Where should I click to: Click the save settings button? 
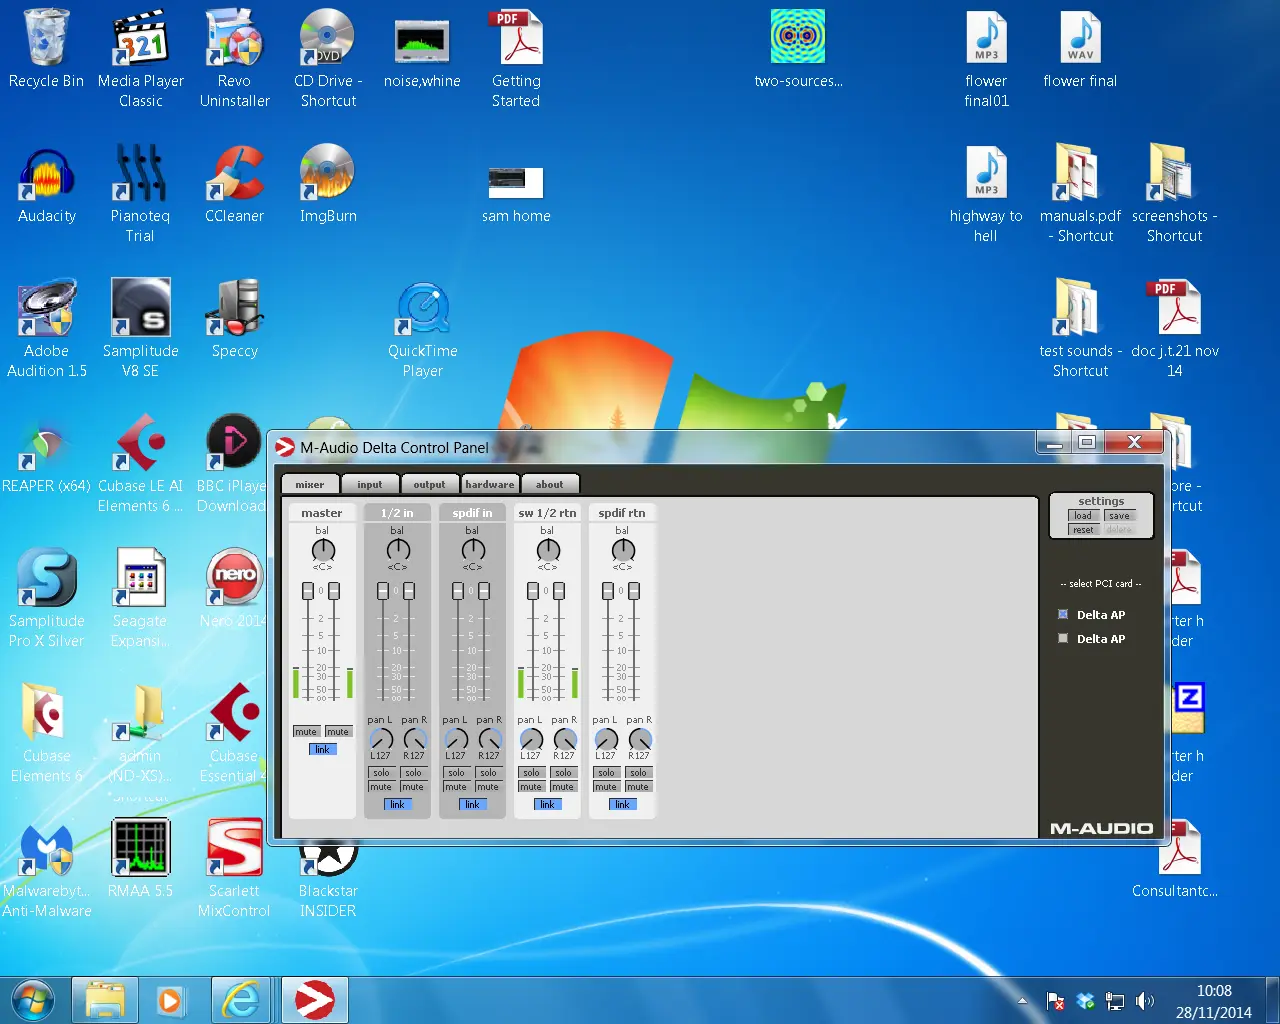pyautogui.click(x=1120, y=516)
